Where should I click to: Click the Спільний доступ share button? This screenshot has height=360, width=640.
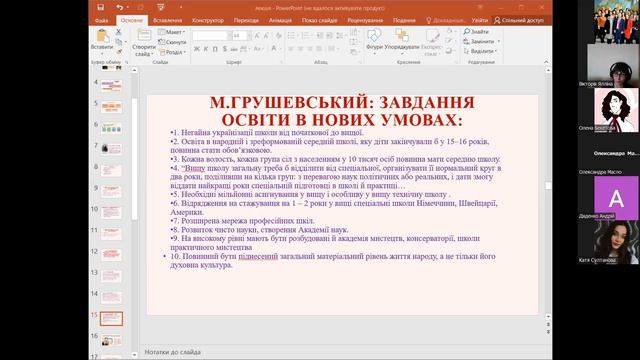[x=519, y=20]
